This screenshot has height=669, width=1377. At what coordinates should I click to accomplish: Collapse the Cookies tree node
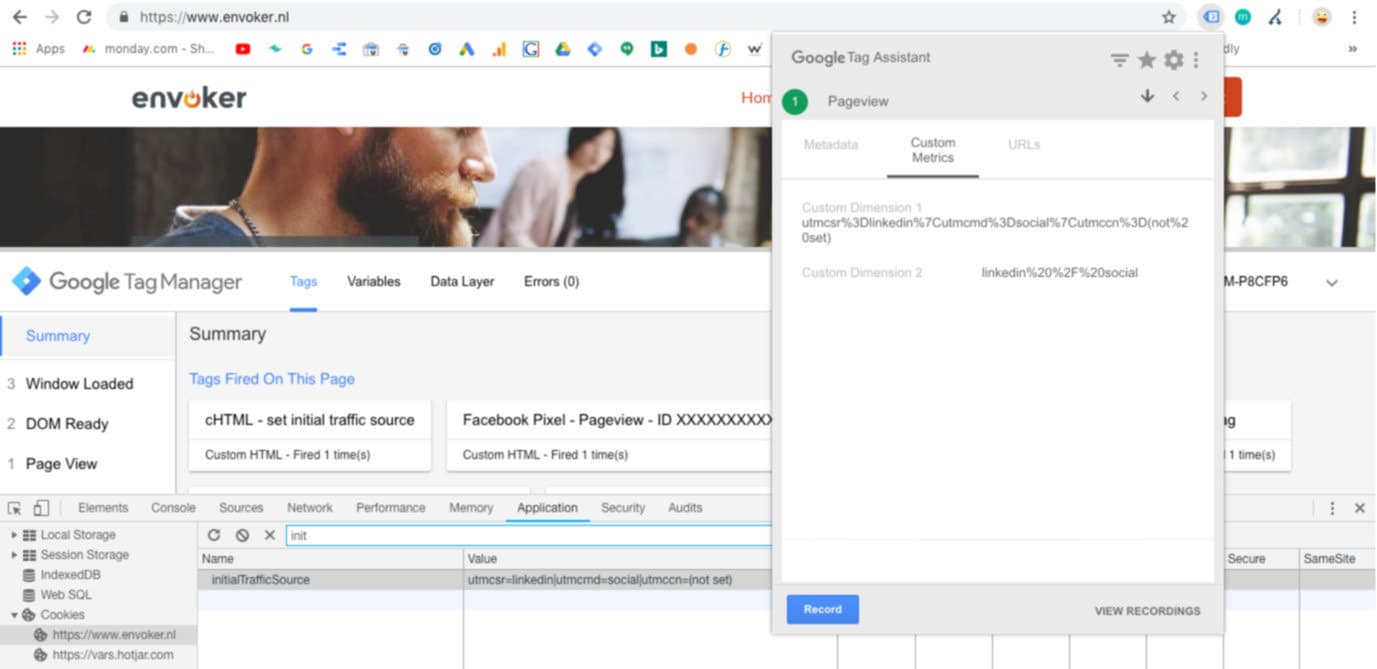[x=14, y=615]
